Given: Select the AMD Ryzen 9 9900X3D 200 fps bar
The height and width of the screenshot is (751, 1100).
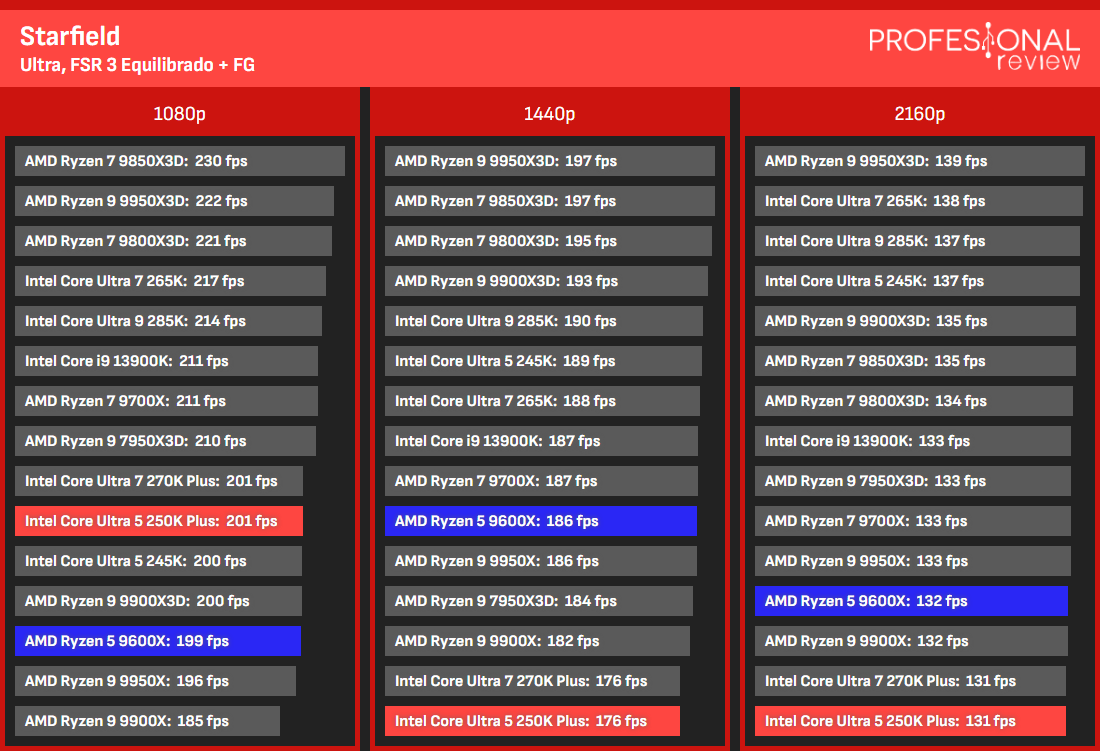Looking at the screenshot, I should point(159,601).
